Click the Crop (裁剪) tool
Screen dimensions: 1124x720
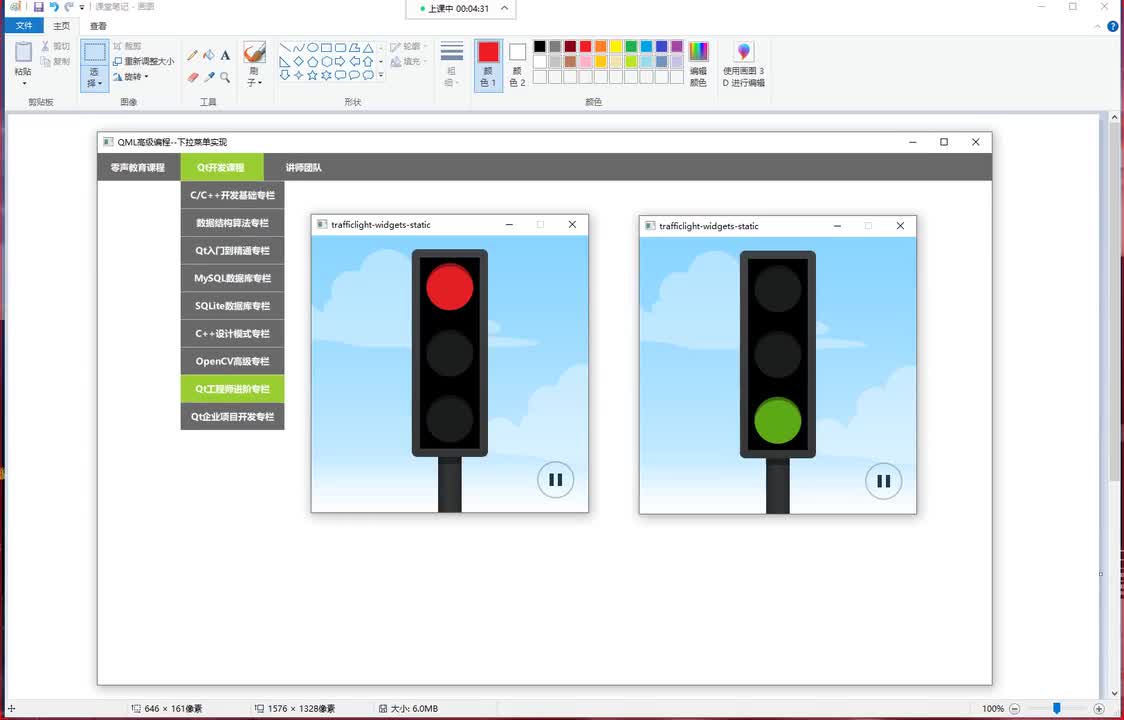coord(127,46)
